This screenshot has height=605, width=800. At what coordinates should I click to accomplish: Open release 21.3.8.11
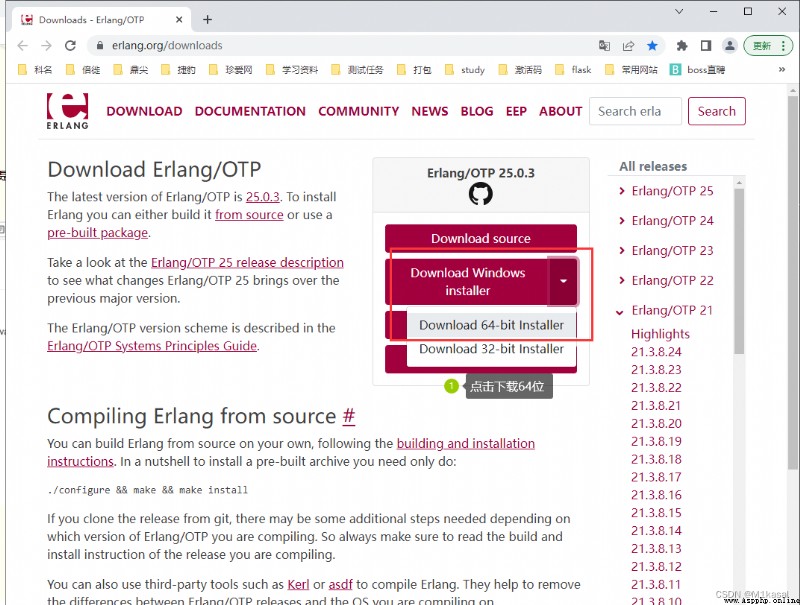click(x=656, y=585)
